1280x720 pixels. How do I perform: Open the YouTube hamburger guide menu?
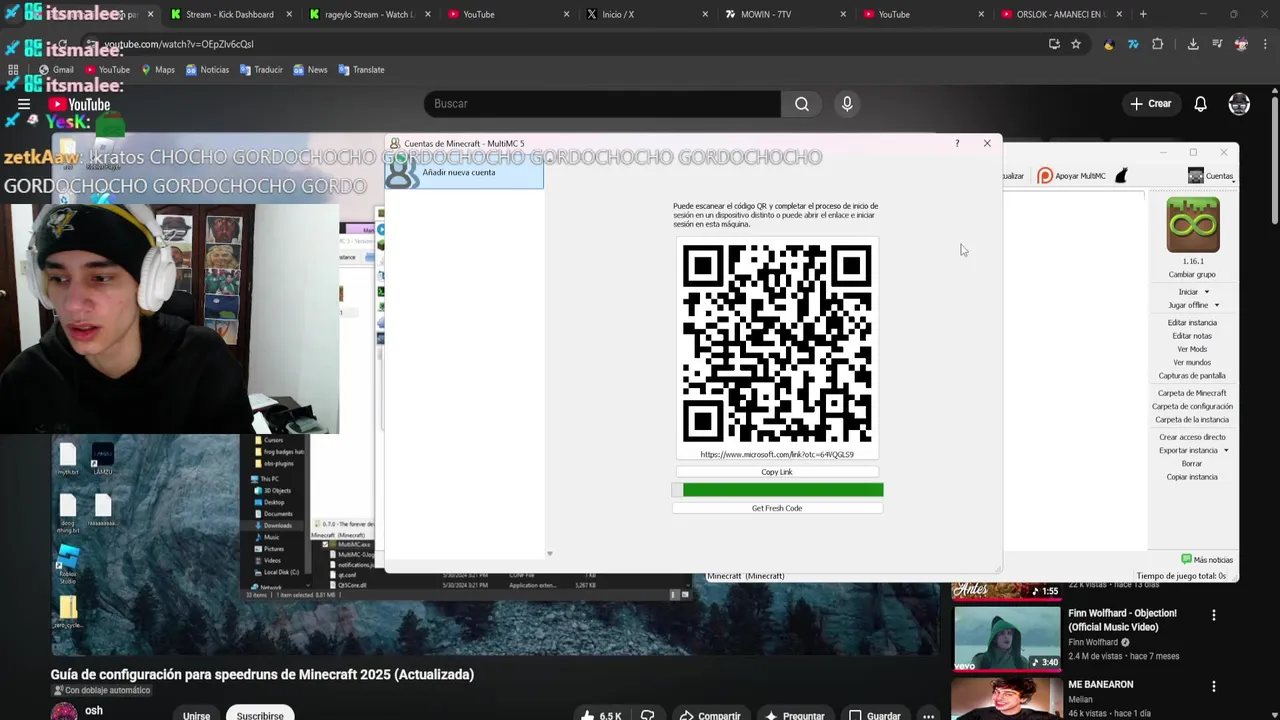pos(24,104)
